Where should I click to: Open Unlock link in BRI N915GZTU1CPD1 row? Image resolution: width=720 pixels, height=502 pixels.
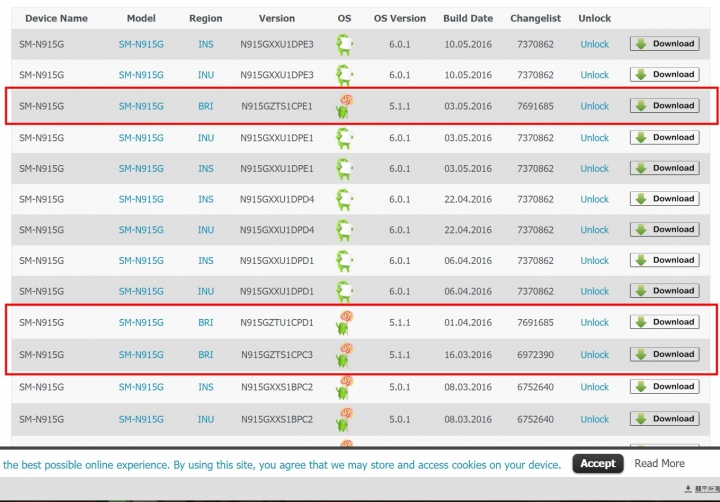pyautogui.click(x=594, y=323)
